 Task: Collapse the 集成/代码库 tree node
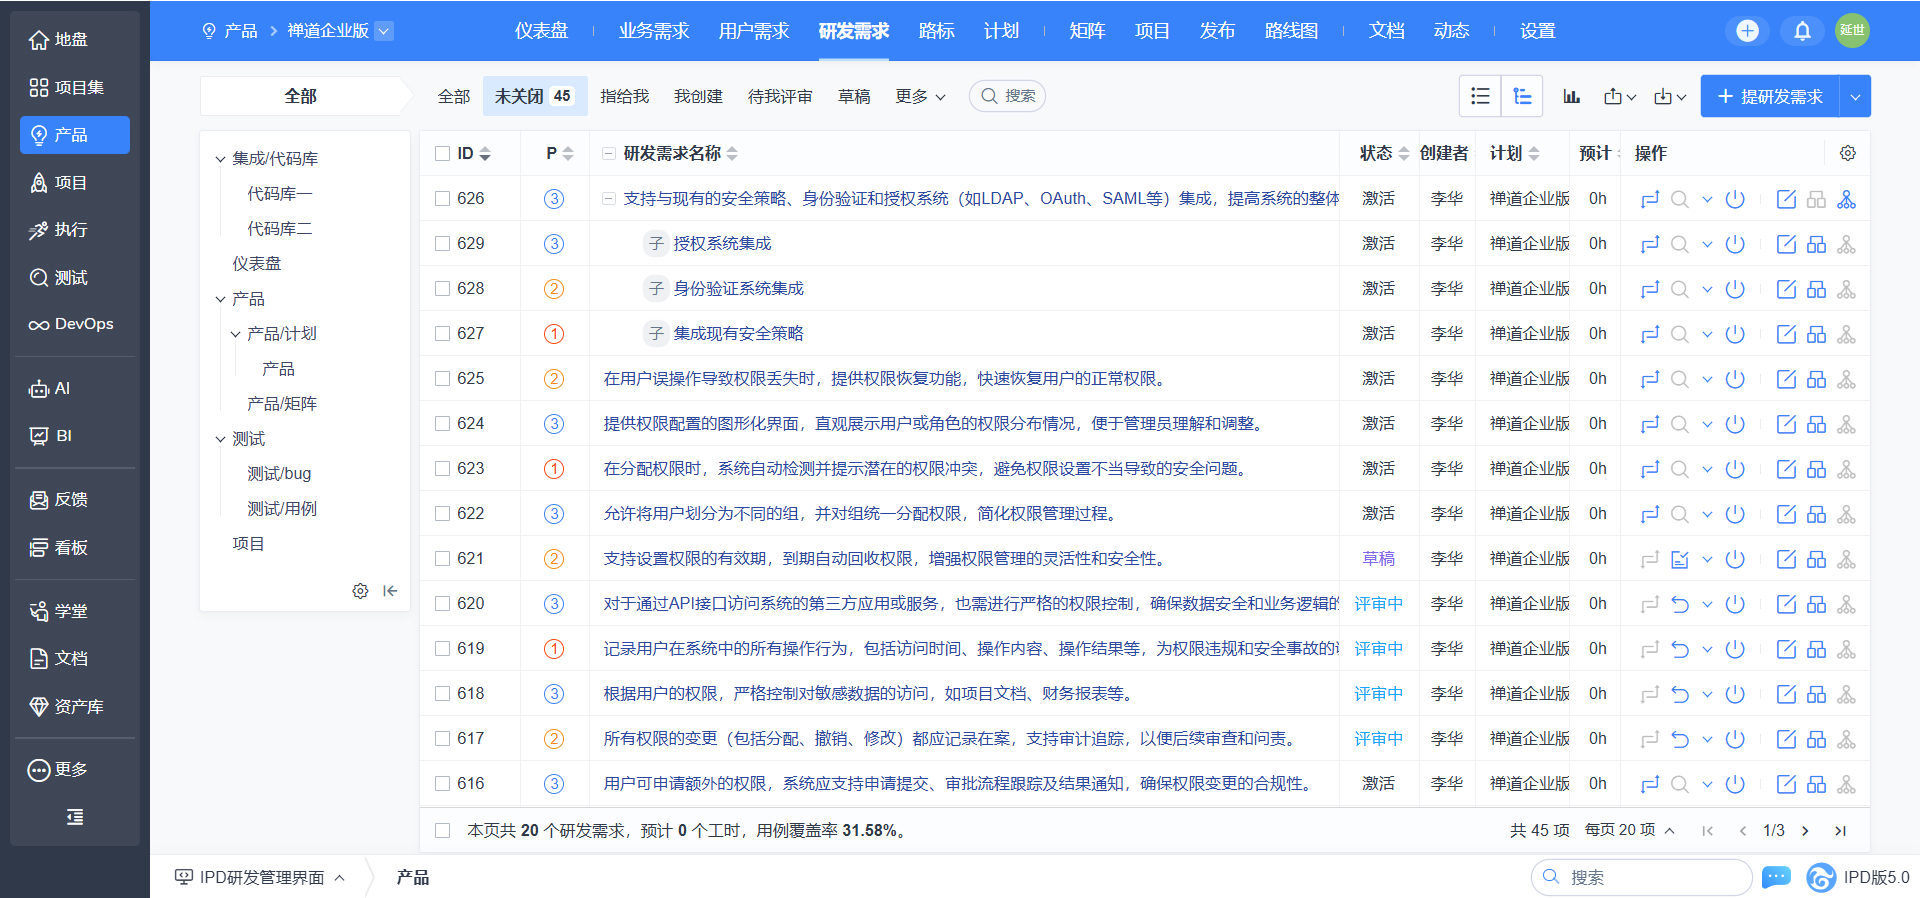point(220,159)
